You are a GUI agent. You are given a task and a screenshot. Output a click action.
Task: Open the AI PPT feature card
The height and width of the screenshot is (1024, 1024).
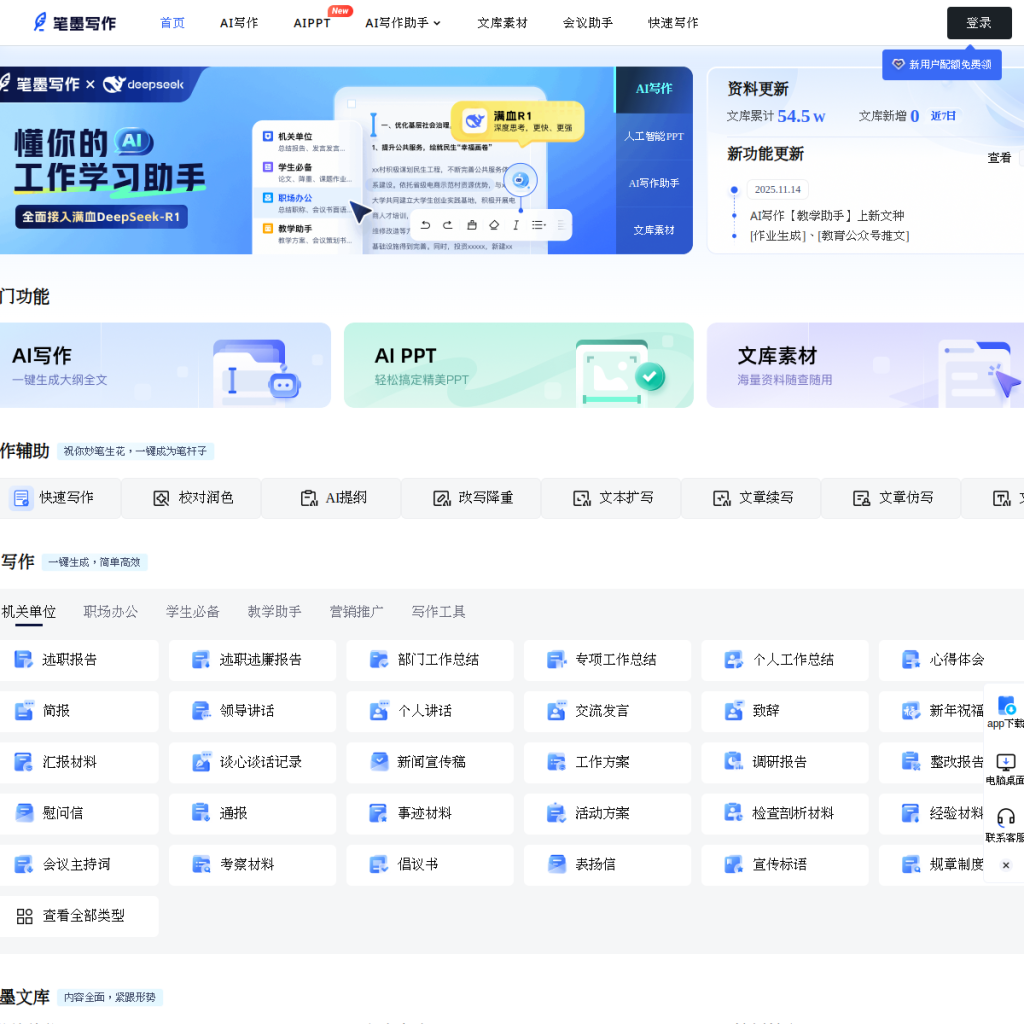519,365
